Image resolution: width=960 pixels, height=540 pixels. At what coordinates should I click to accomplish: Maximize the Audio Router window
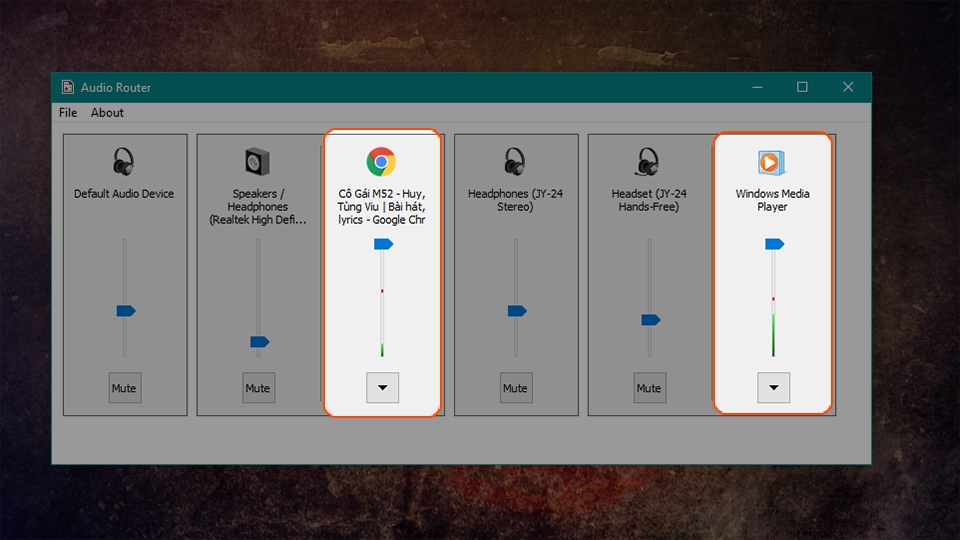click(802, 88)
